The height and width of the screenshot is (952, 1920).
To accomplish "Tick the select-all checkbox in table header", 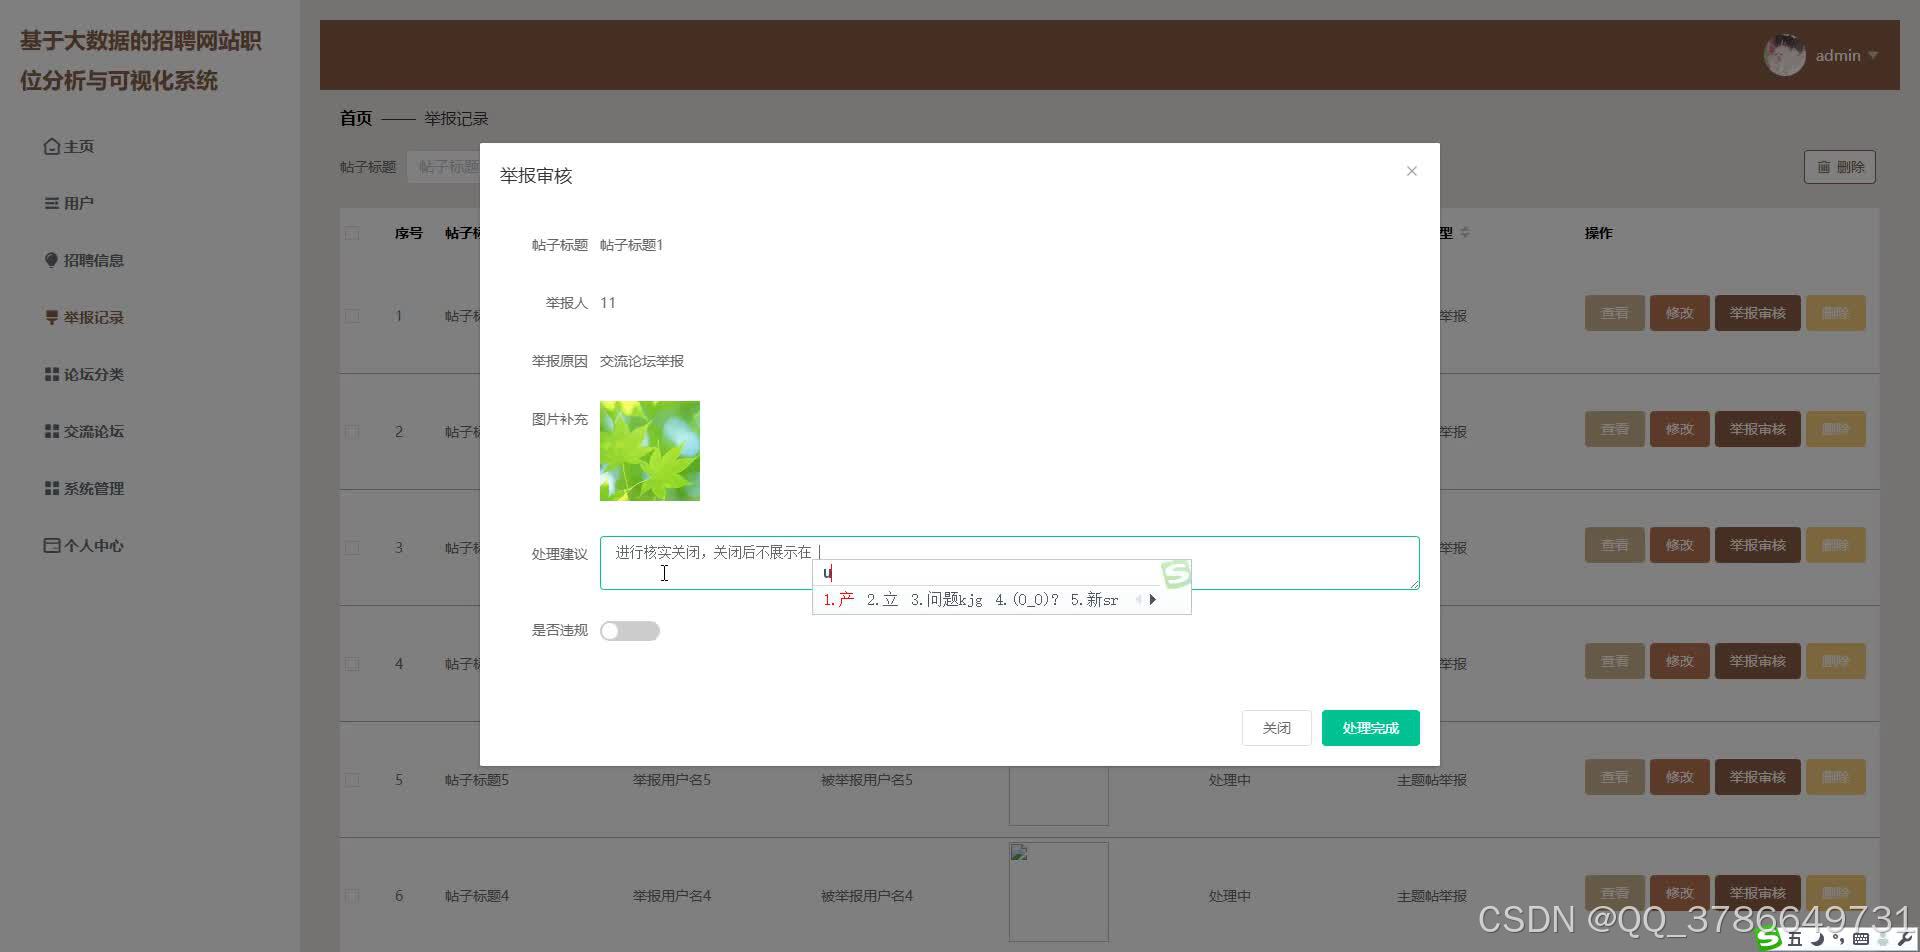I will tap(352, 233).
